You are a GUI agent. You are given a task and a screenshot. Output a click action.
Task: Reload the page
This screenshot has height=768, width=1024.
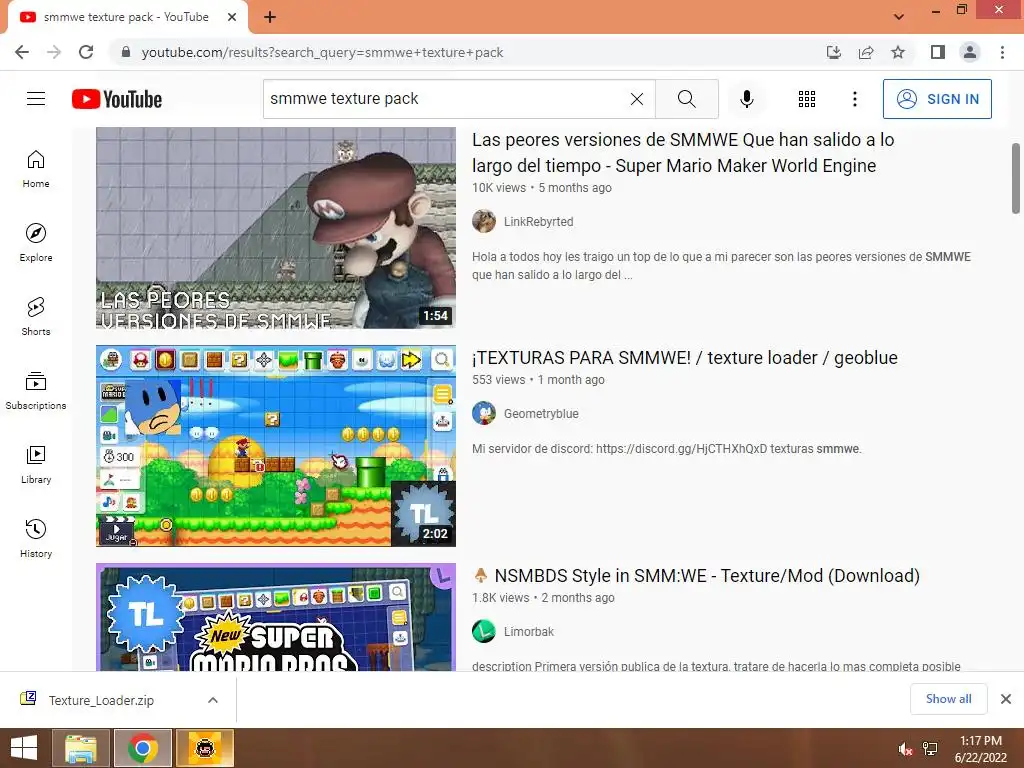[86, 52]
